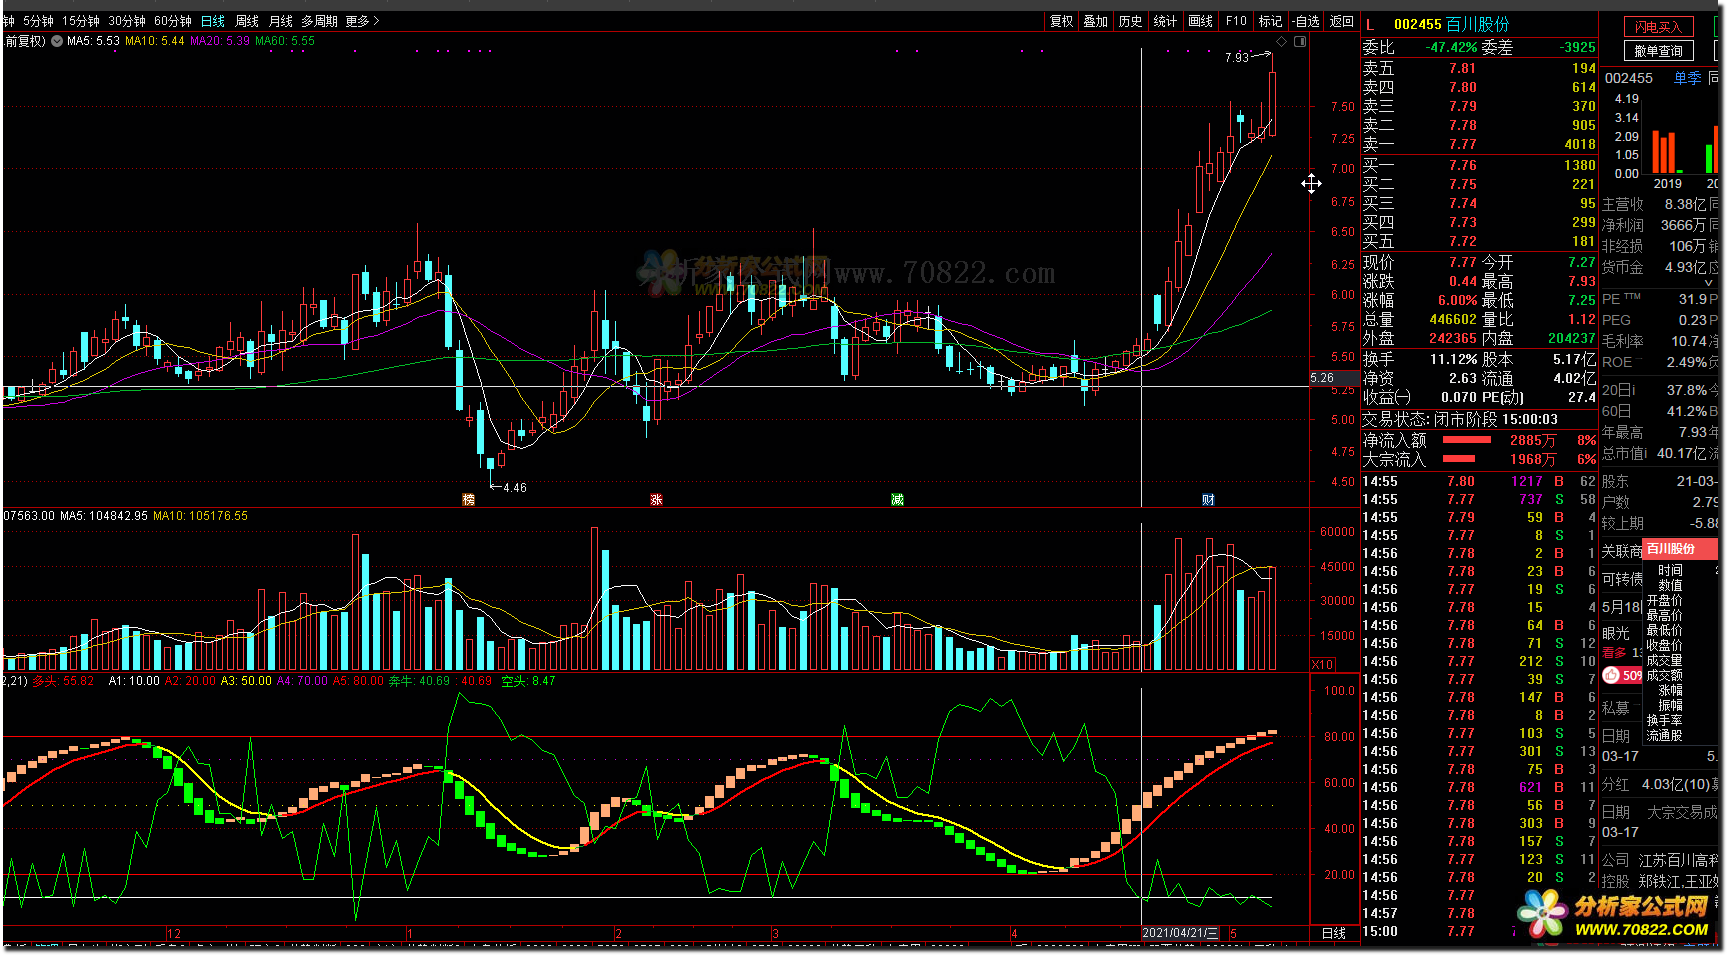Click the 财 marker on the chart
The height and width of the screenshot is (955, 1728).
1208,499
